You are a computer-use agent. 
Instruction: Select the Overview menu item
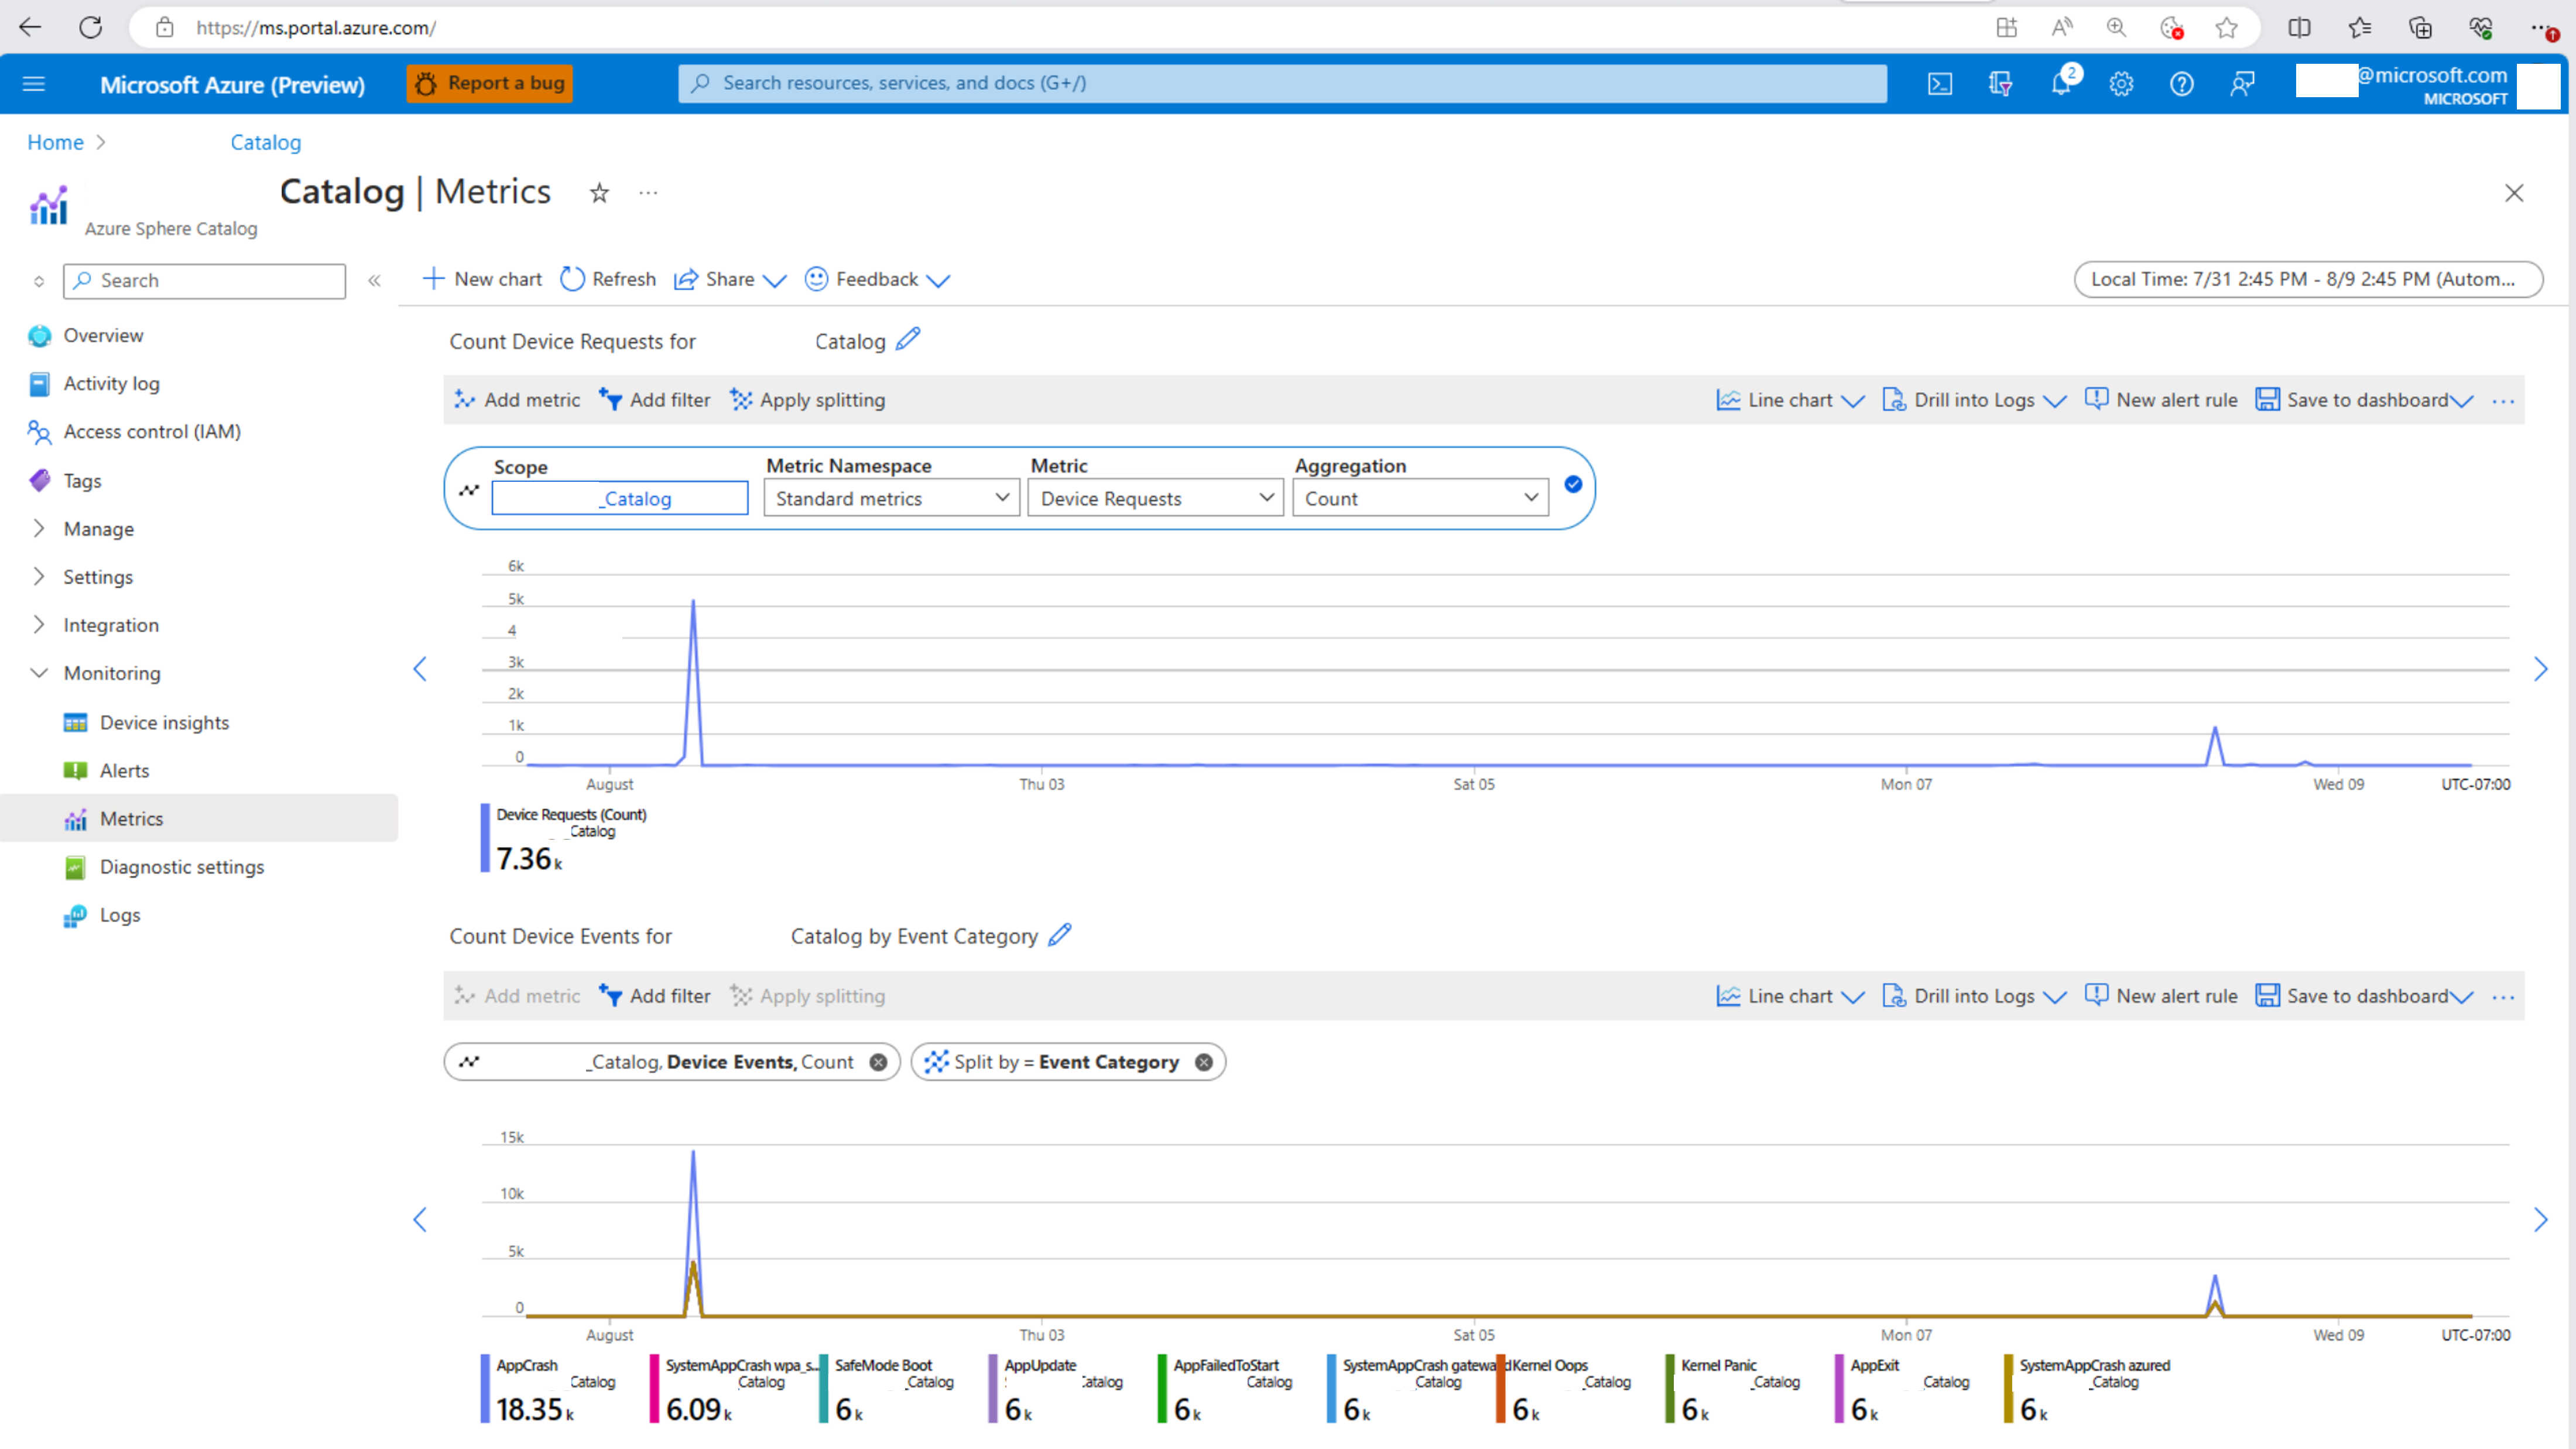102,334
